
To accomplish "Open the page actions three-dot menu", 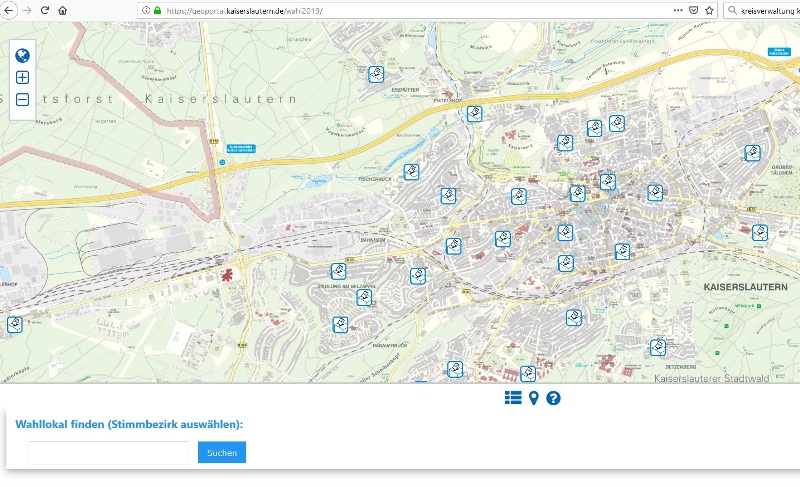I will (677, 10).
